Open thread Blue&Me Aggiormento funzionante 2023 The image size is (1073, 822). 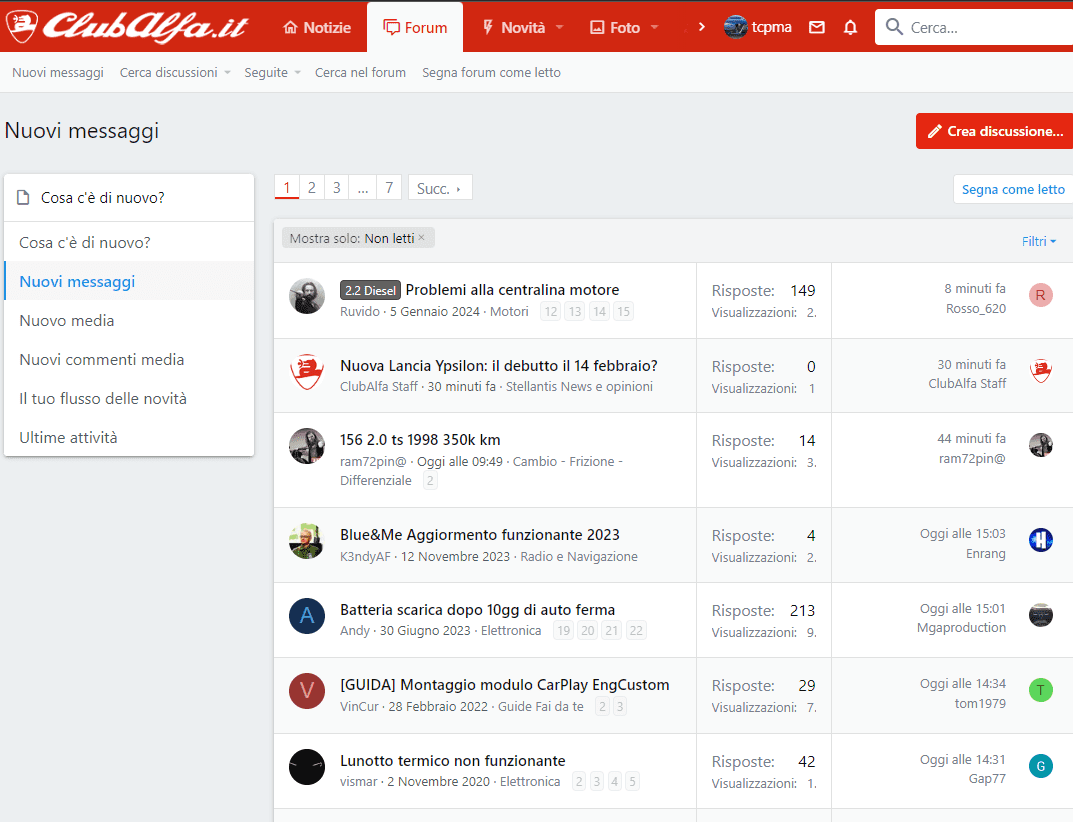(x=480, y=535)
